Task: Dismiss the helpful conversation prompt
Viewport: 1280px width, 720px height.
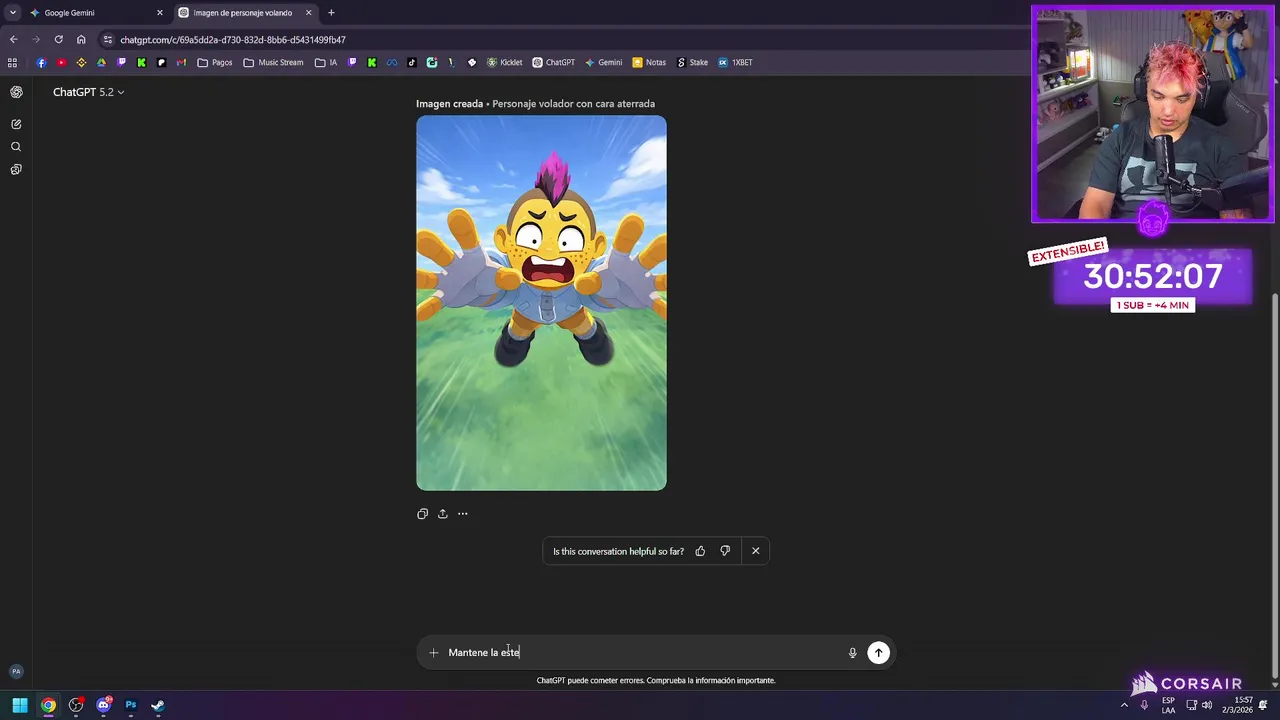Action: click(755, 551)
